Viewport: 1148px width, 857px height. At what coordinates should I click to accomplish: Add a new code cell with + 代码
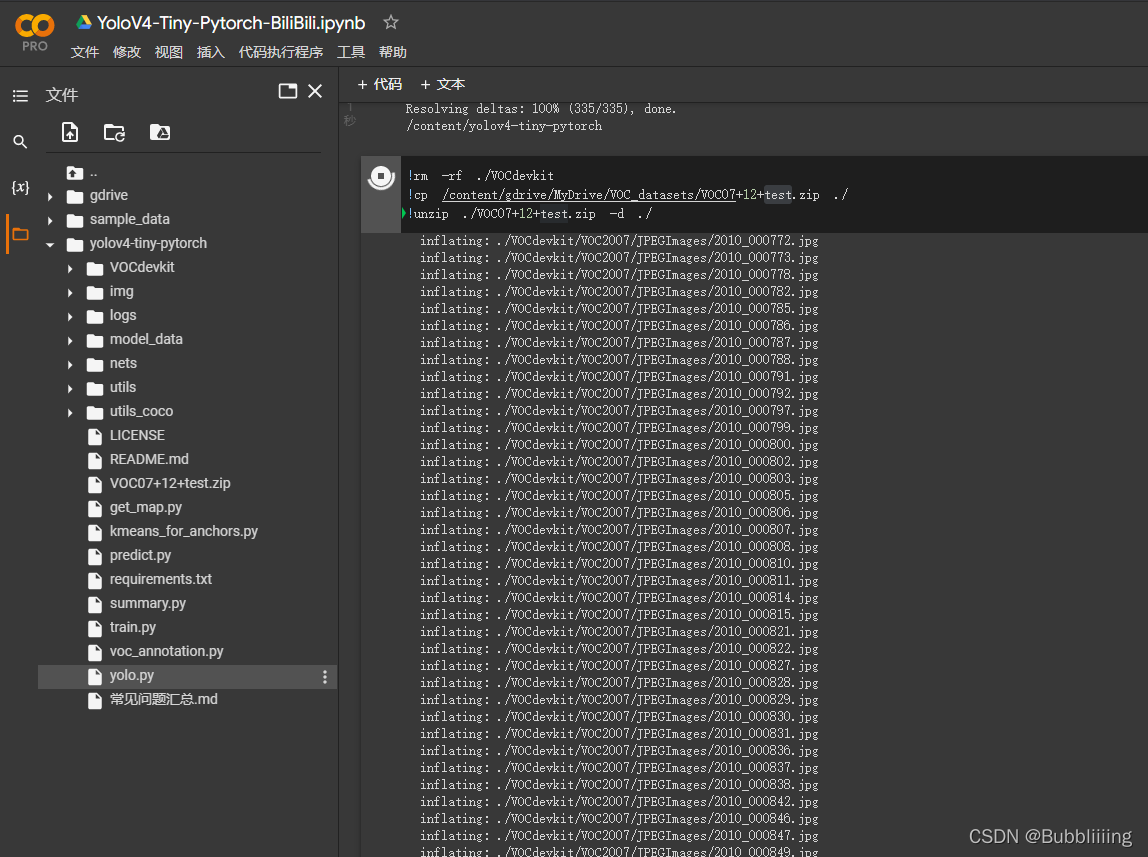(x=379, y=84)
